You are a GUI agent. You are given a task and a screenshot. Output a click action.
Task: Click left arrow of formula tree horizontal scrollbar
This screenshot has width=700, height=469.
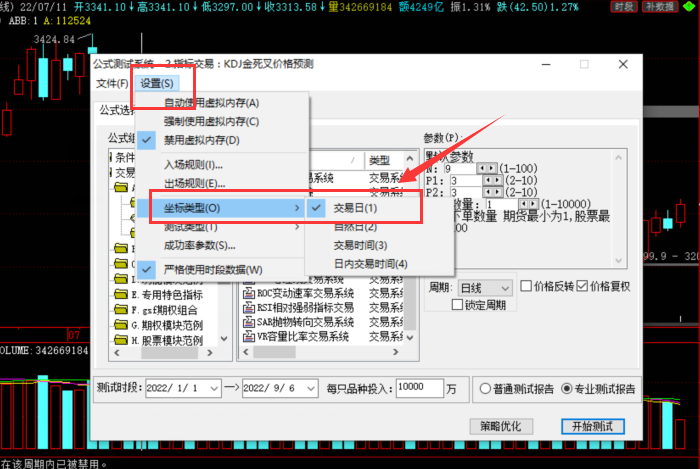tap(117, 353)
